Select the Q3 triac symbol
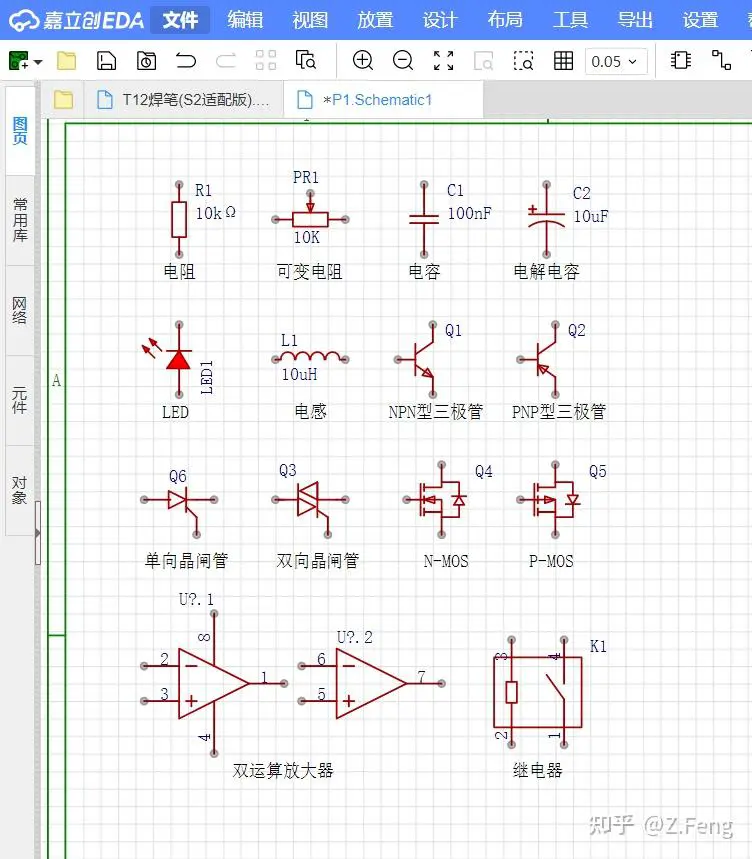The height and width of the screenshot is (859, 752). 310,507
